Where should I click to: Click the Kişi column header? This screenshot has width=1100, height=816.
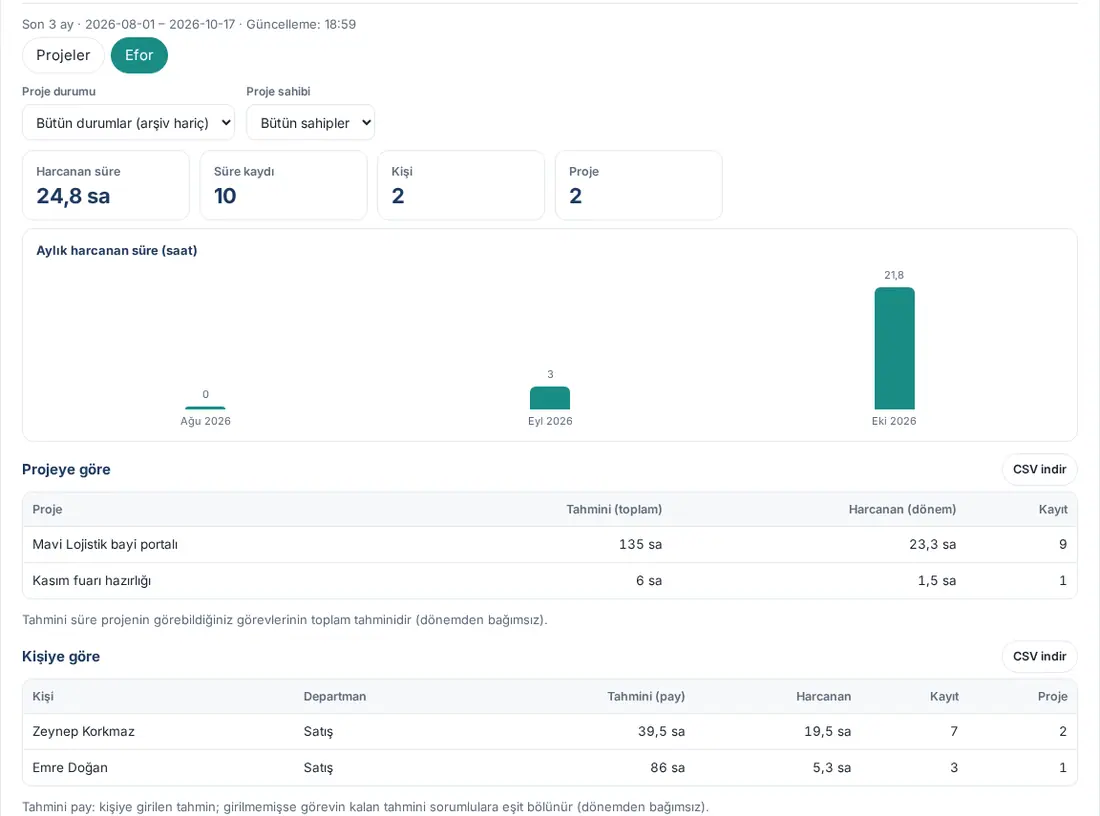click(x=43, y=697)
